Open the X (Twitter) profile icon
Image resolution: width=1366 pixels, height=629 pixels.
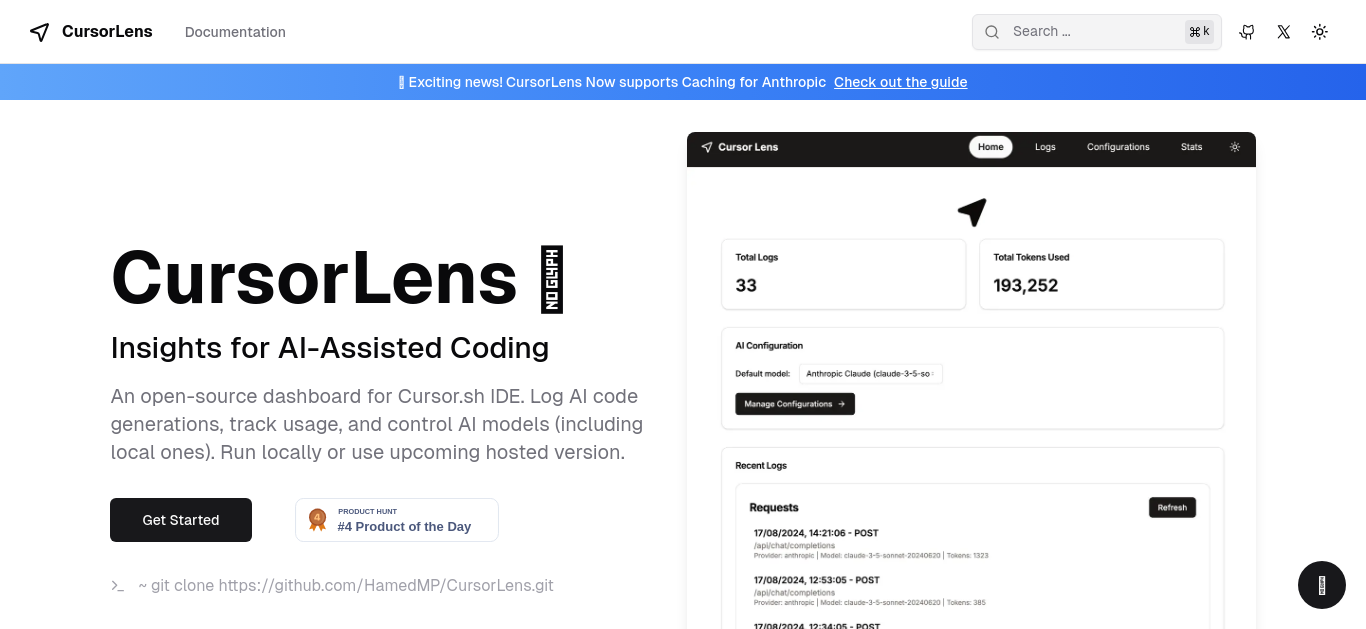pos(1284,32)
